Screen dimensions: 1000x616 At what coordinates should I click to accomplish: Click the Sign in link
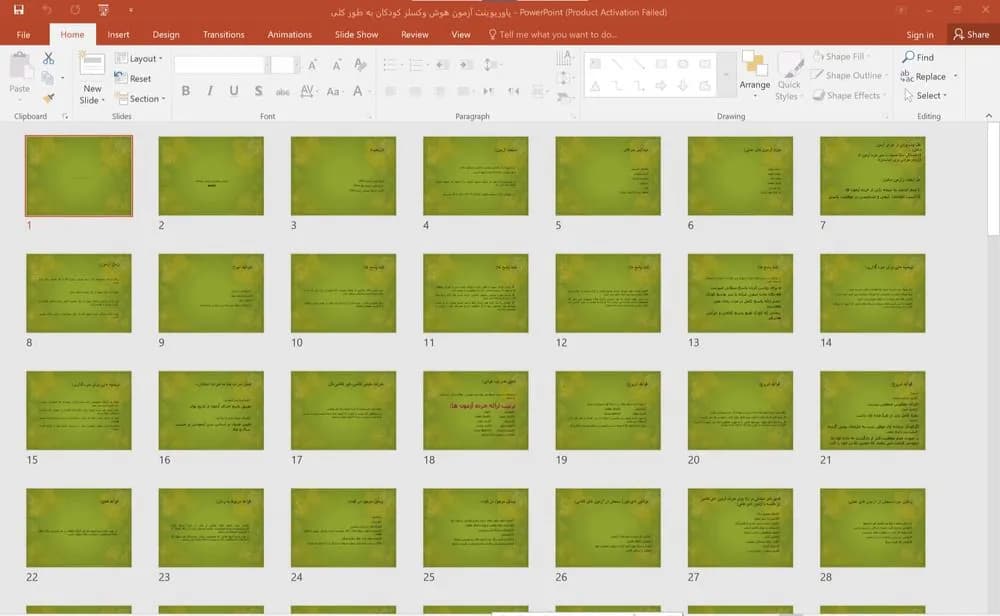point(920,34)
